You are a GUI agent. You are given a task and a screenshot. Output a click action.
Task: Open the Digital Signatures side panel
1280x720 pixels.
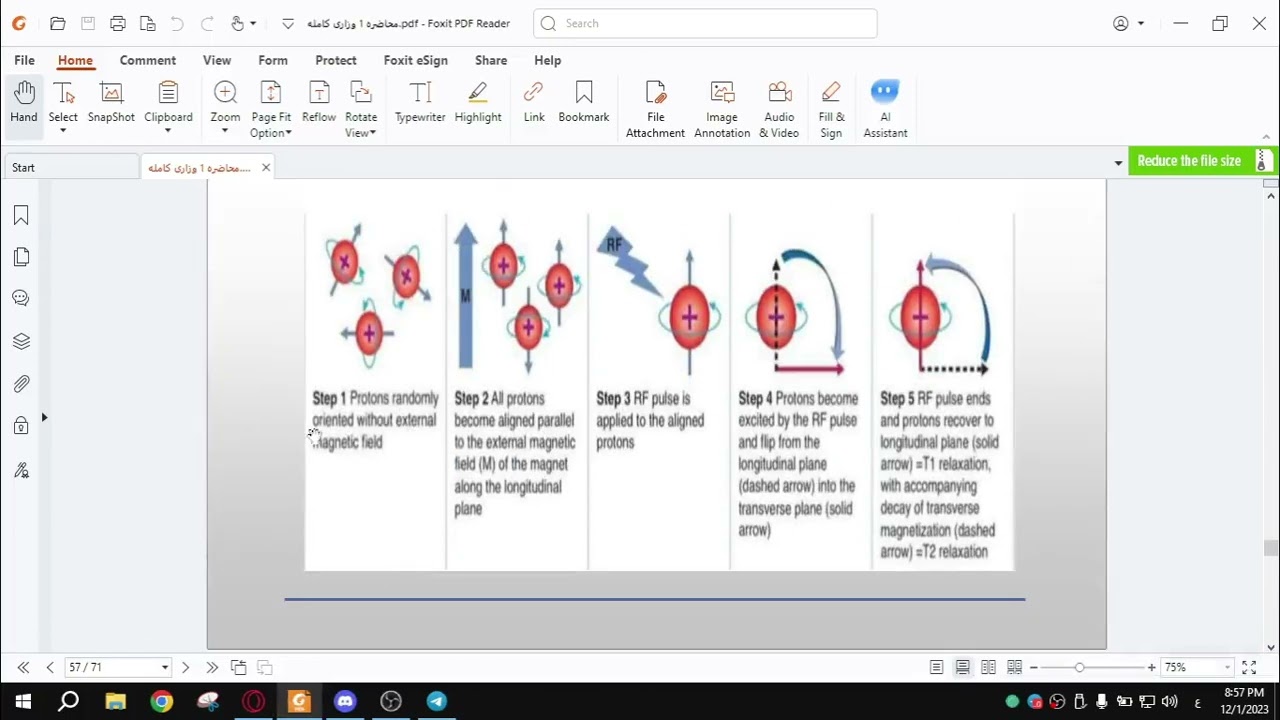[21, 470]
